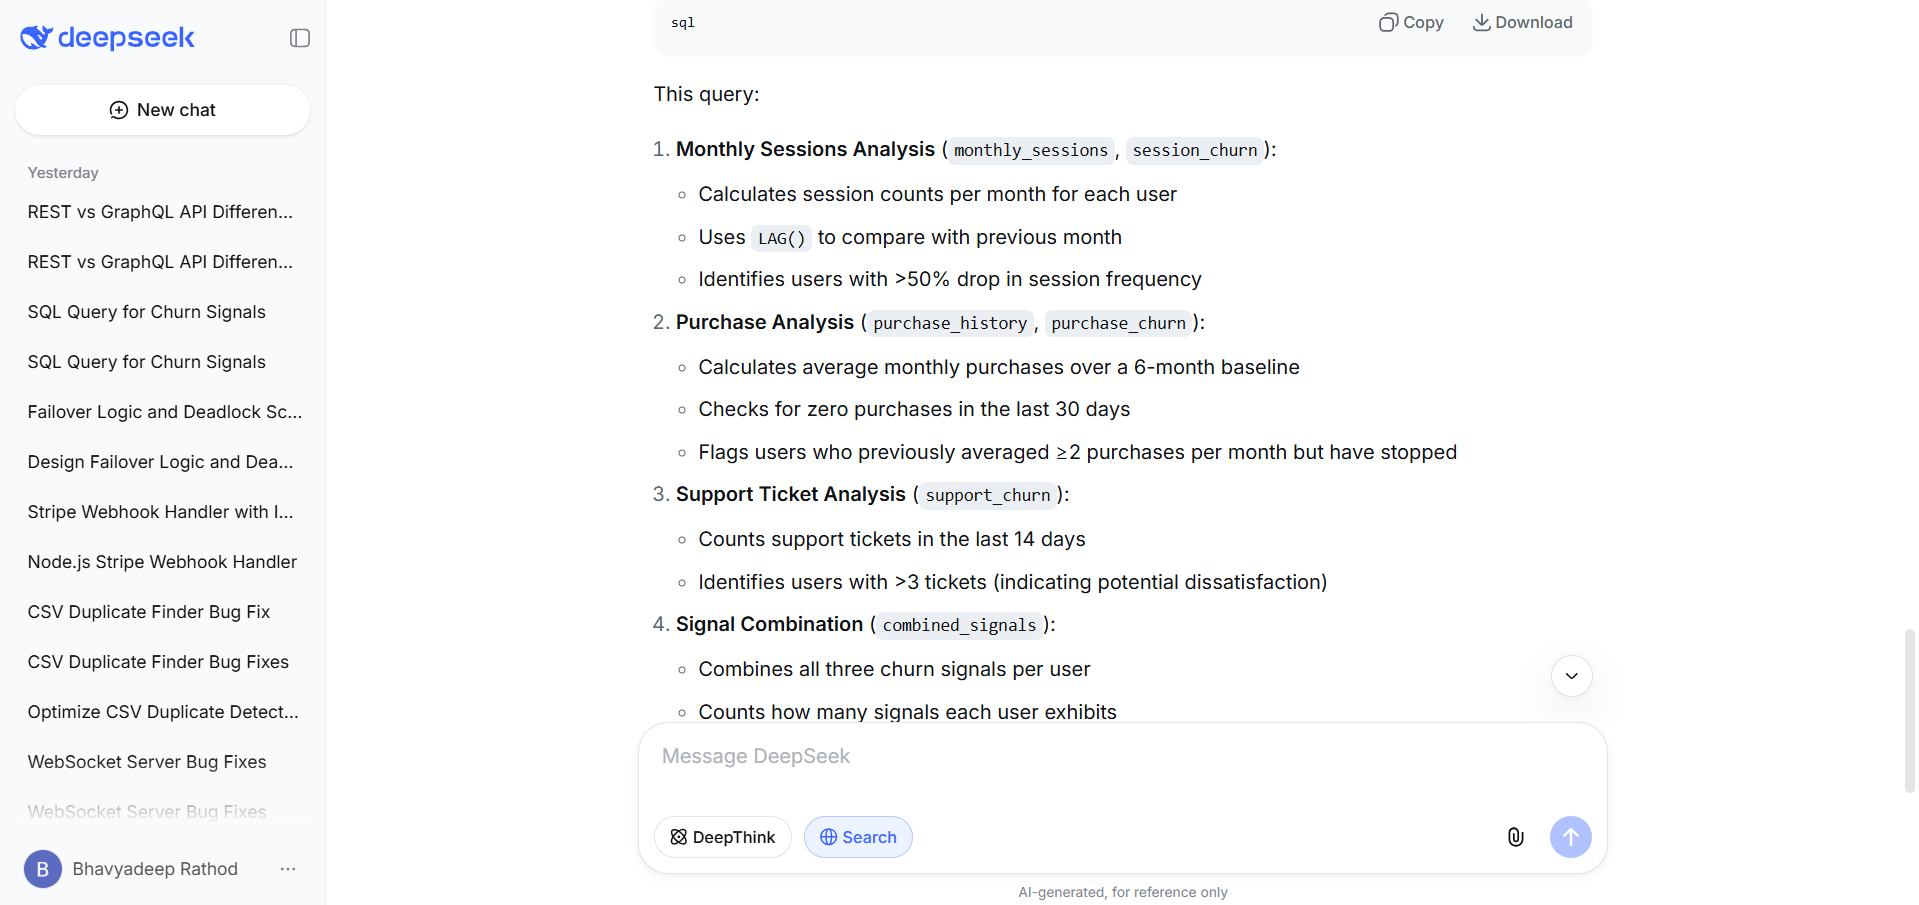The image size is (1919, 905).
Task: Click the DeepSeek logo
Action: click(107, 37)
